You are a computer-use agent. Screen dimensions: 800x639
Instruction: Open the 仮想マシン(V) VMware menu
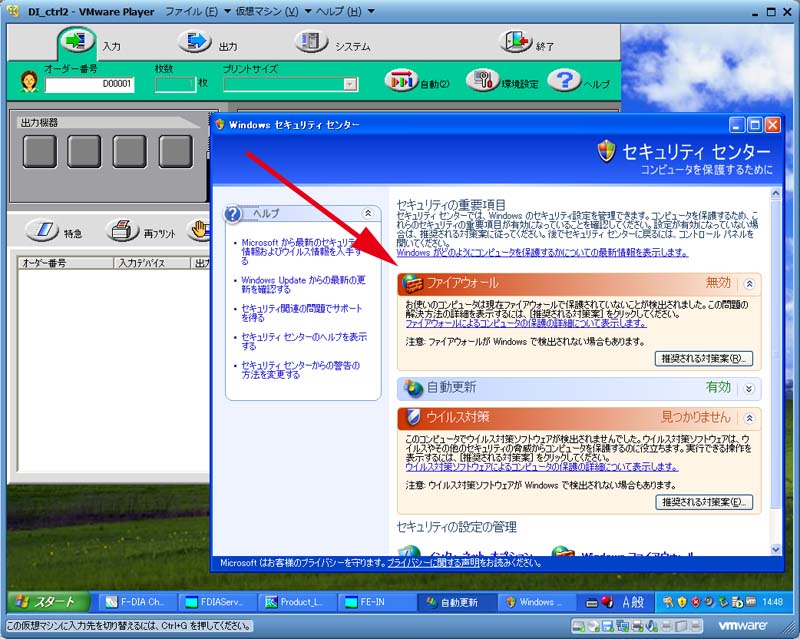(x=267, y=11)
